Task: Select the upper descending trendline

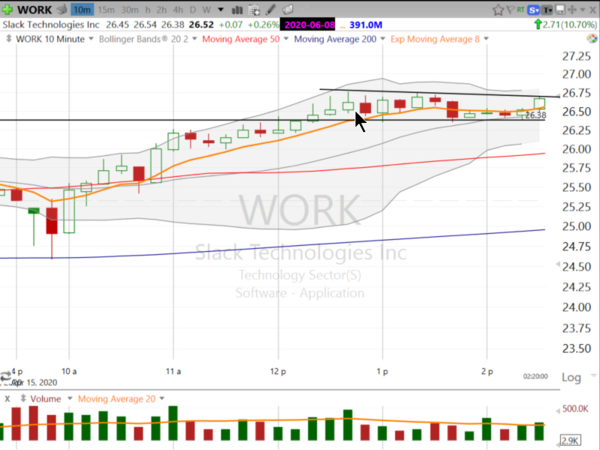Action: click(439, 93)
